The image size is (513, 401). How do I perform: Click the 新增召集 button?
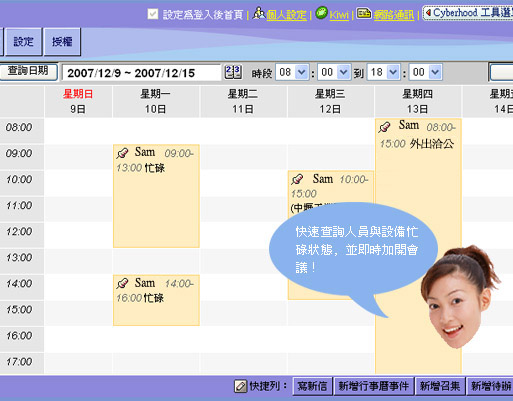(x=440, y=386)
